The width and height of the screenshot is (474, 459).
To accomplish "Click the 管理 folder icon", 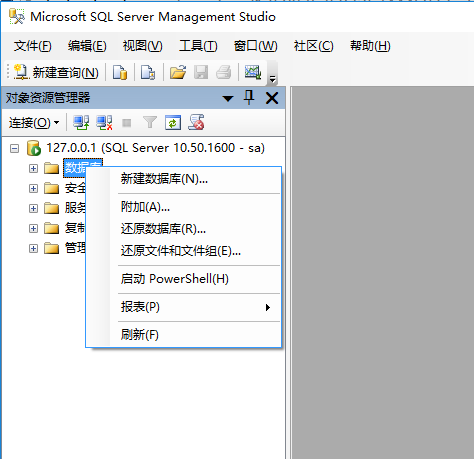I will click(x=51, y=248).
